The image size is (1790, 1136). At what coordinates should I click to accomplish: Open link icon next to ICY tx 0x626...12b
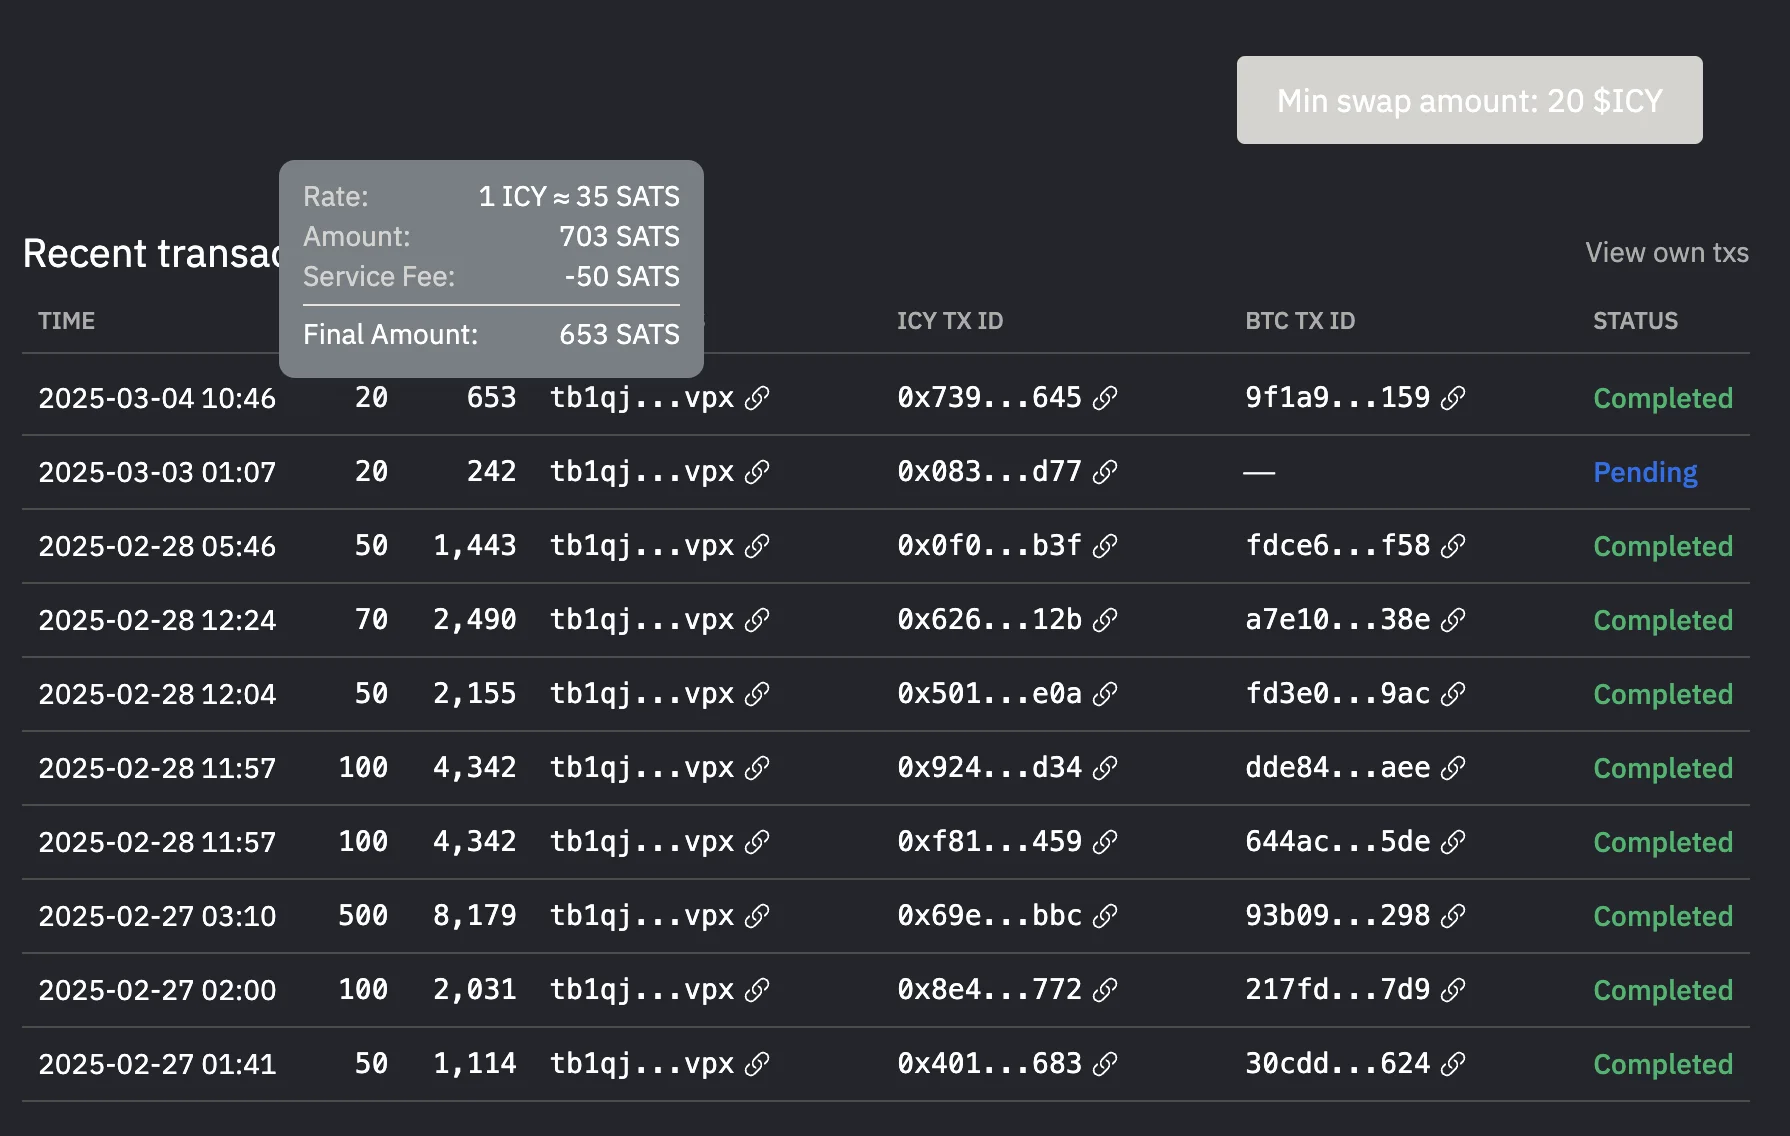click(1105, 620)
